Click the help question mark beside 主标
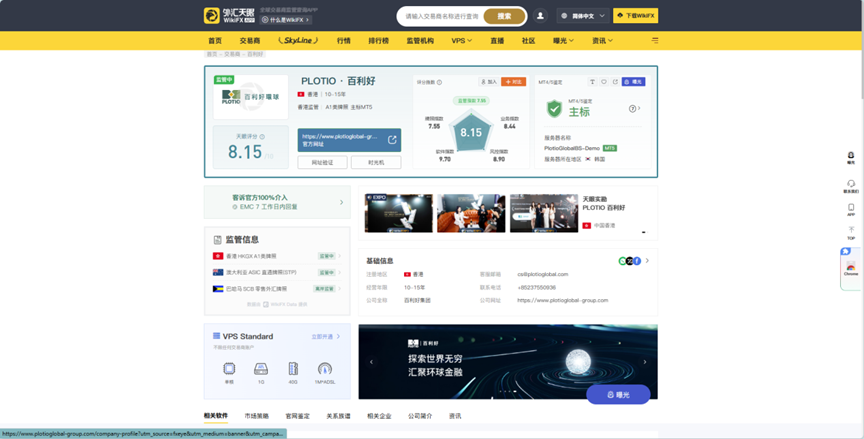864x439 pixels. [x=632, y=109]
